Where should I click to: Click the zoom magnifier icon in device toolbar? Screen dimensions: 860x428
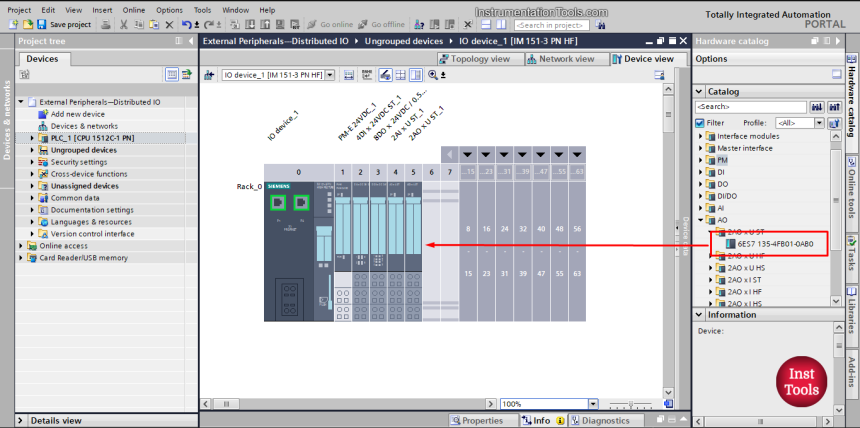pos(433,75)
